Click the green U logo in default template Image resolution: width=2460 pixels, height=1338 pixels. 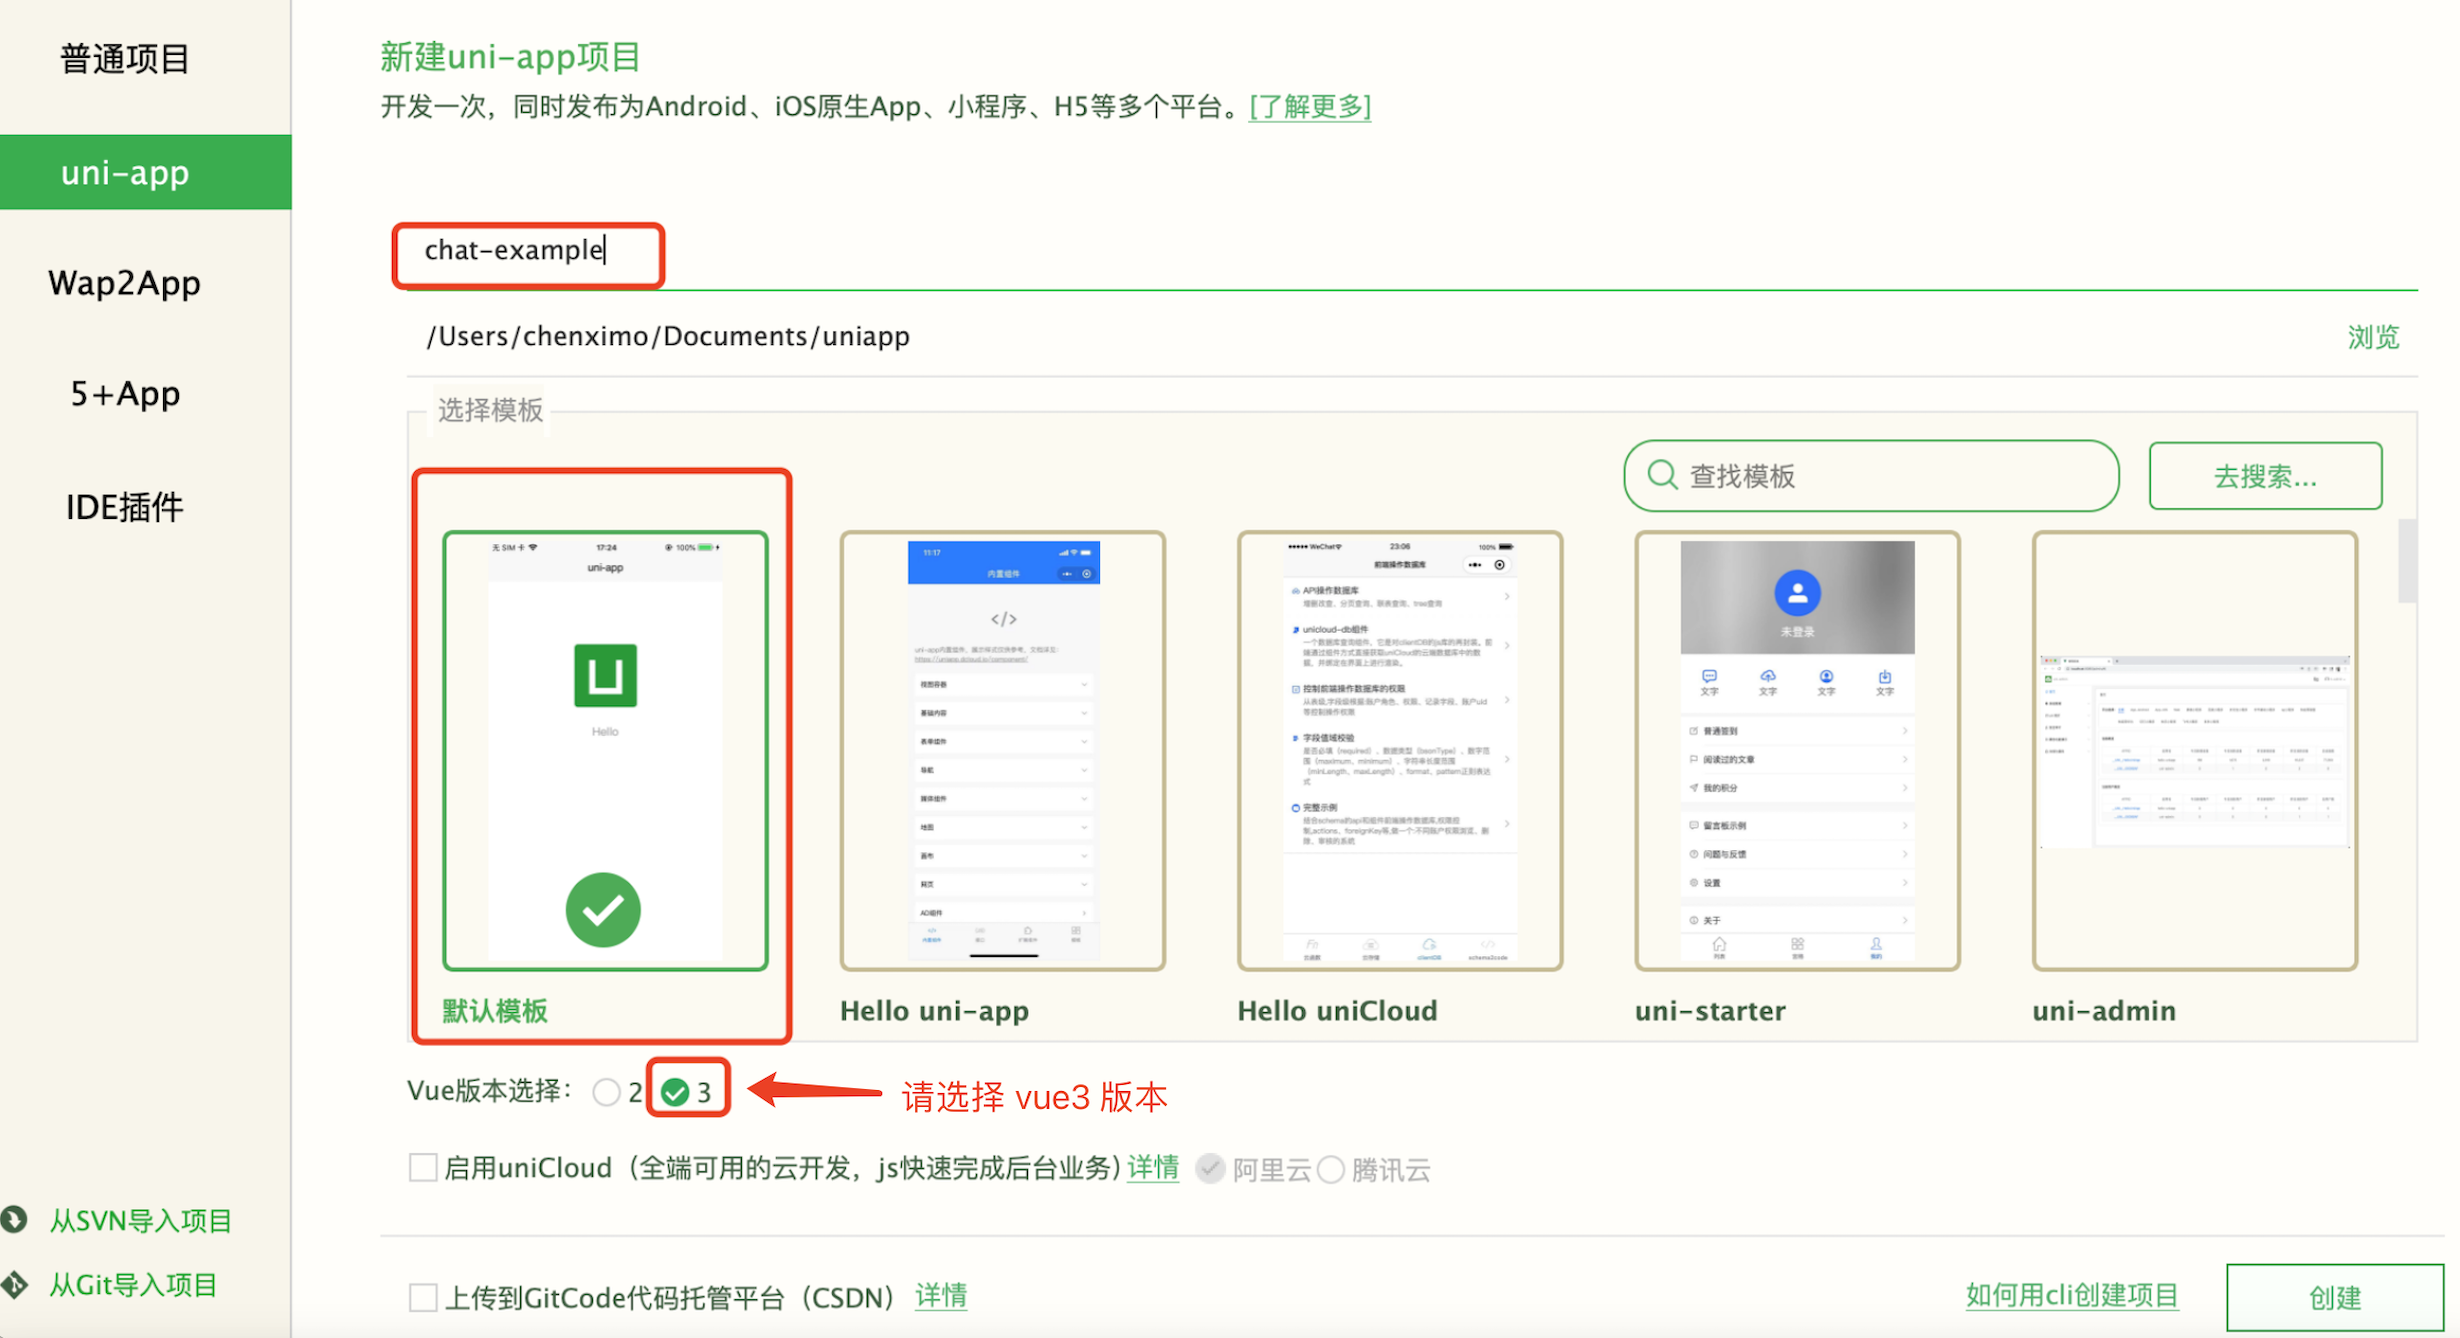605,675
